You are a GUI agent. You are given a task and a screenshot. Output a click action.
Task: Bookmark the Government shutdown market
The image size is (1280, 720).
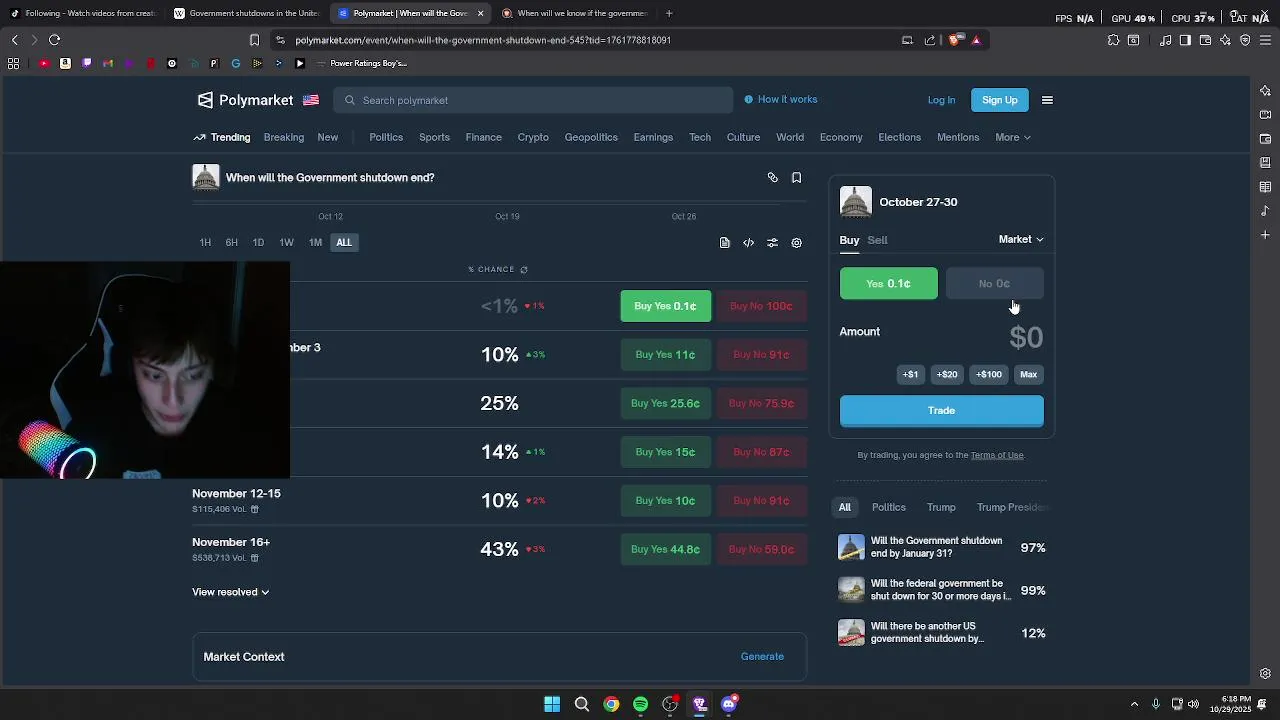tap(796, 178)
